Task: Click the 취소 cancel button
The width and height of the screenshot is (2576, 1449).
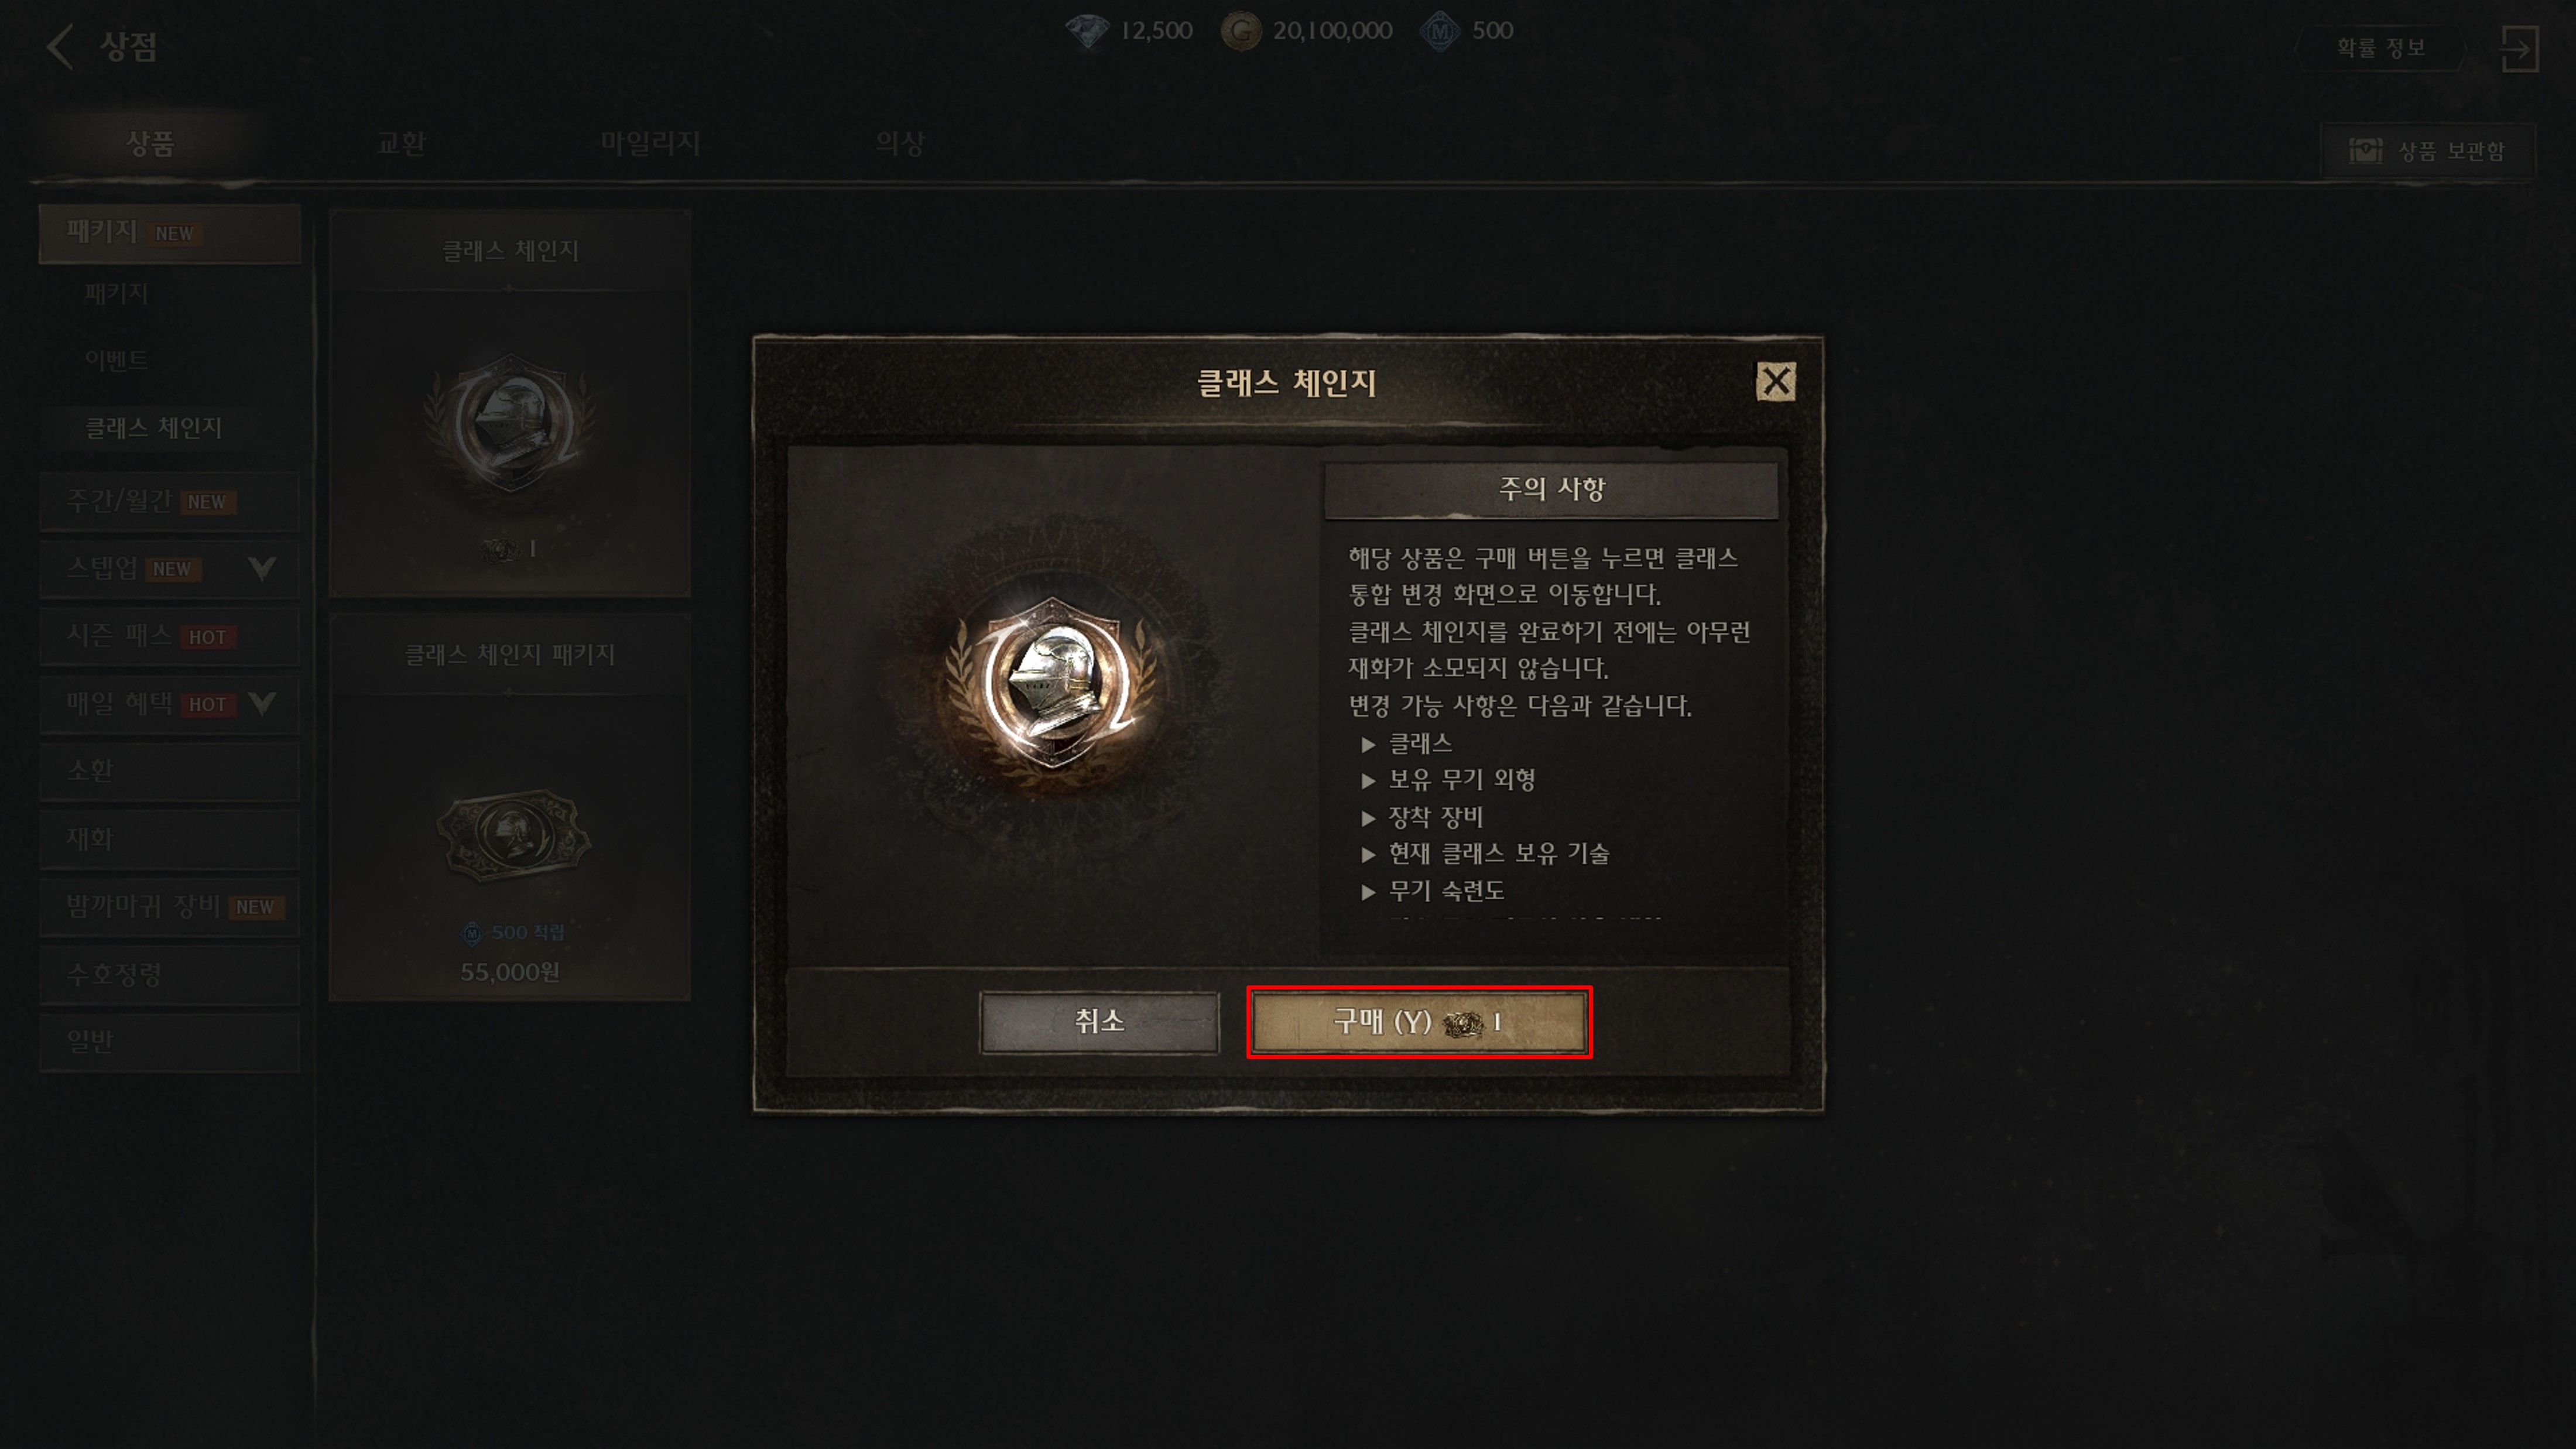Action: pyautogui.click(x=1100, y=1022)
